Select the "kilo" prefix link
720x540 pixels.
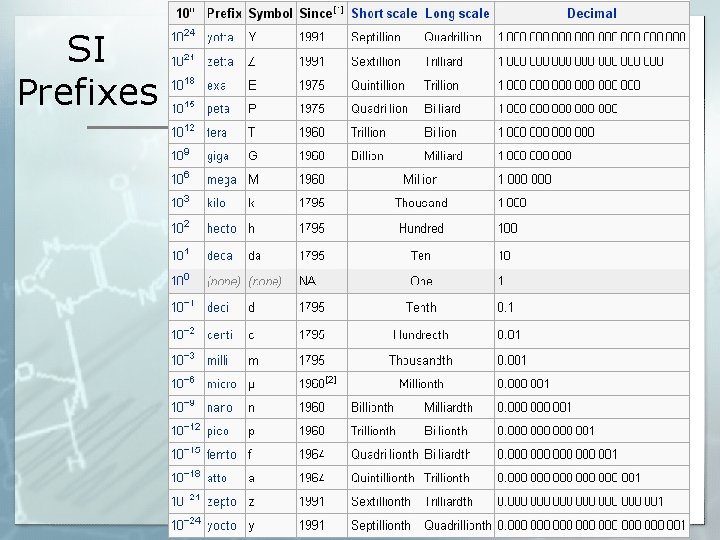216,203
